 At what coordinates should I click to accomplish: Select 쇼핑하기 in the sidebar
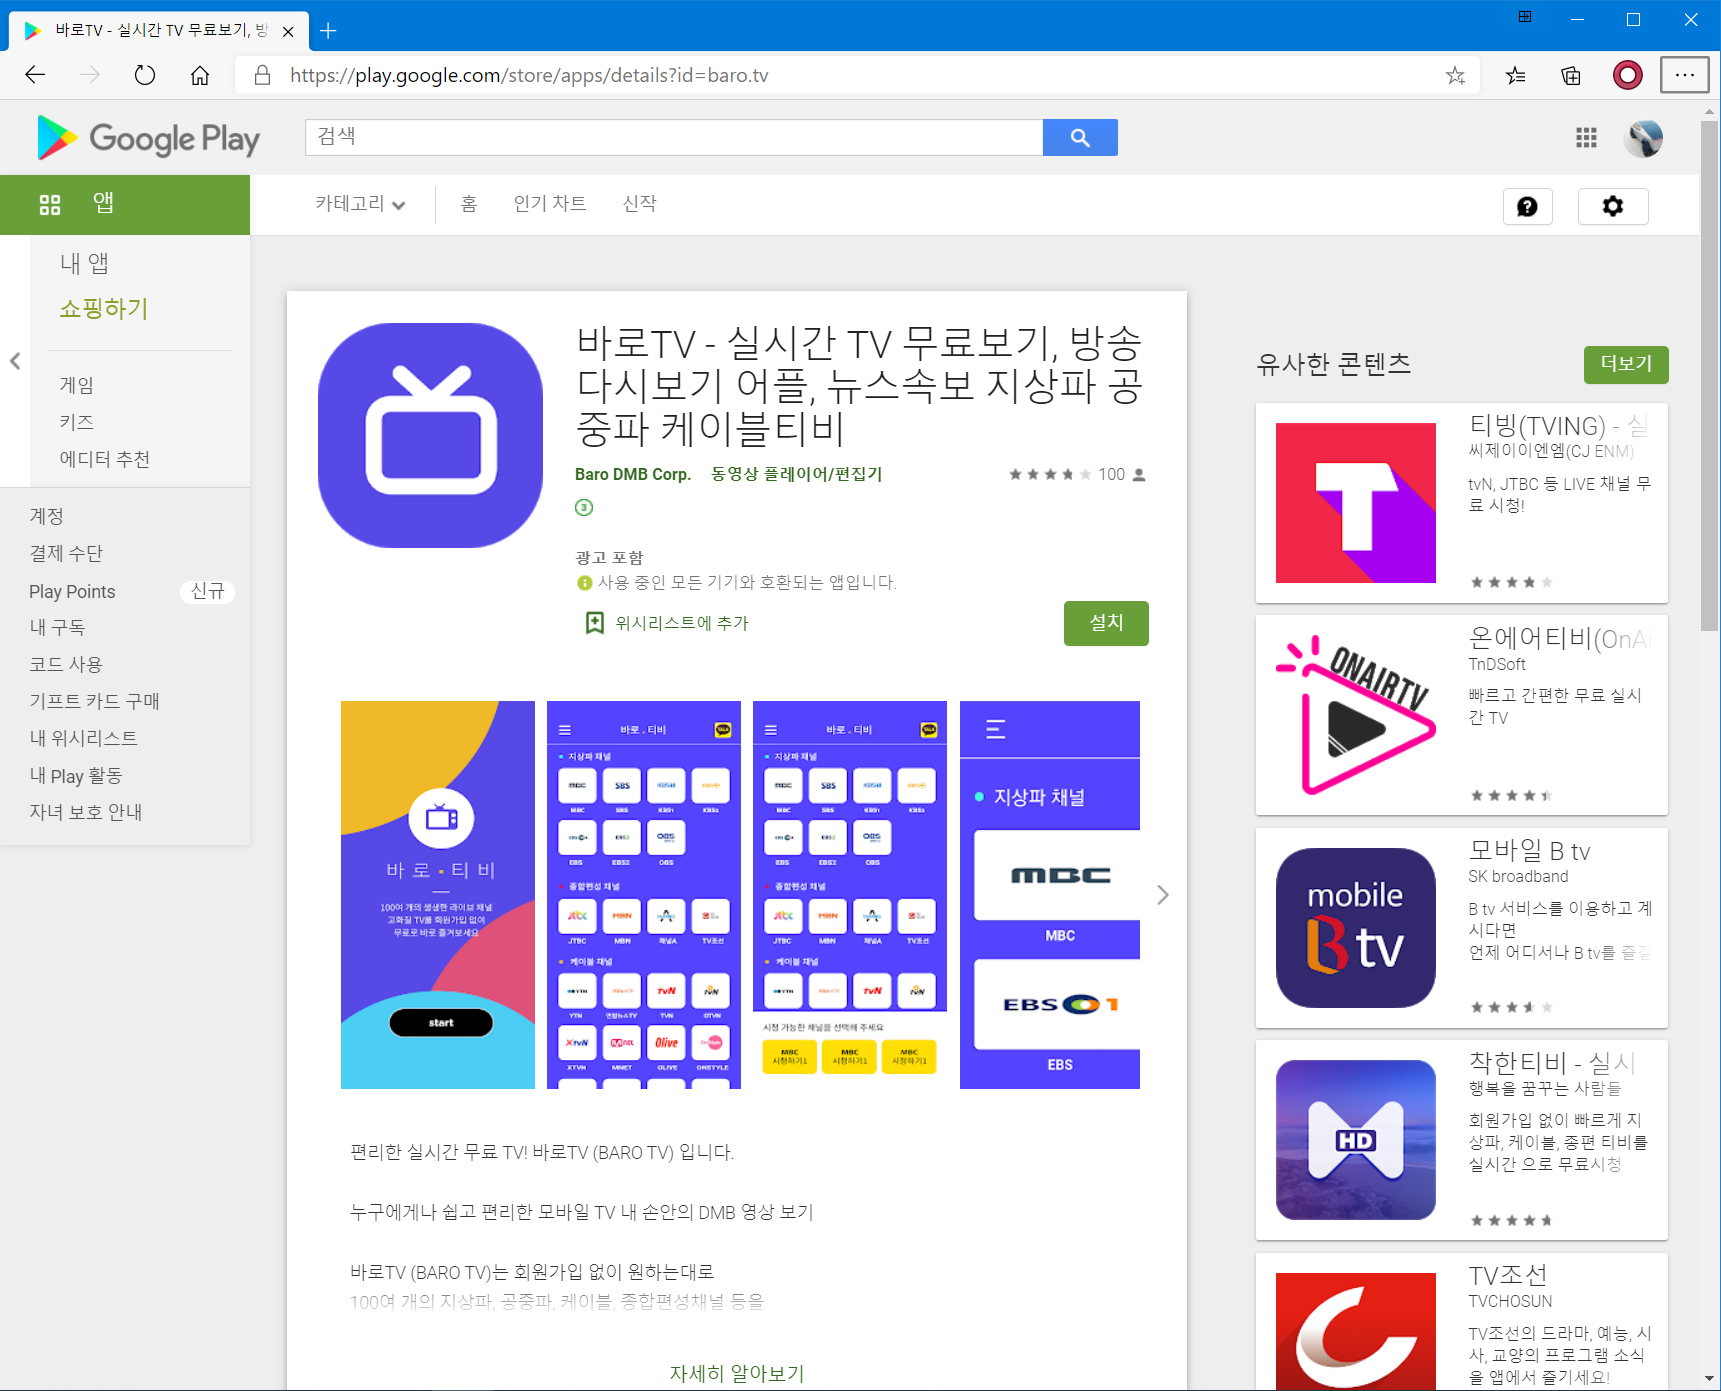pyautogui.click(x=104, y=309)
